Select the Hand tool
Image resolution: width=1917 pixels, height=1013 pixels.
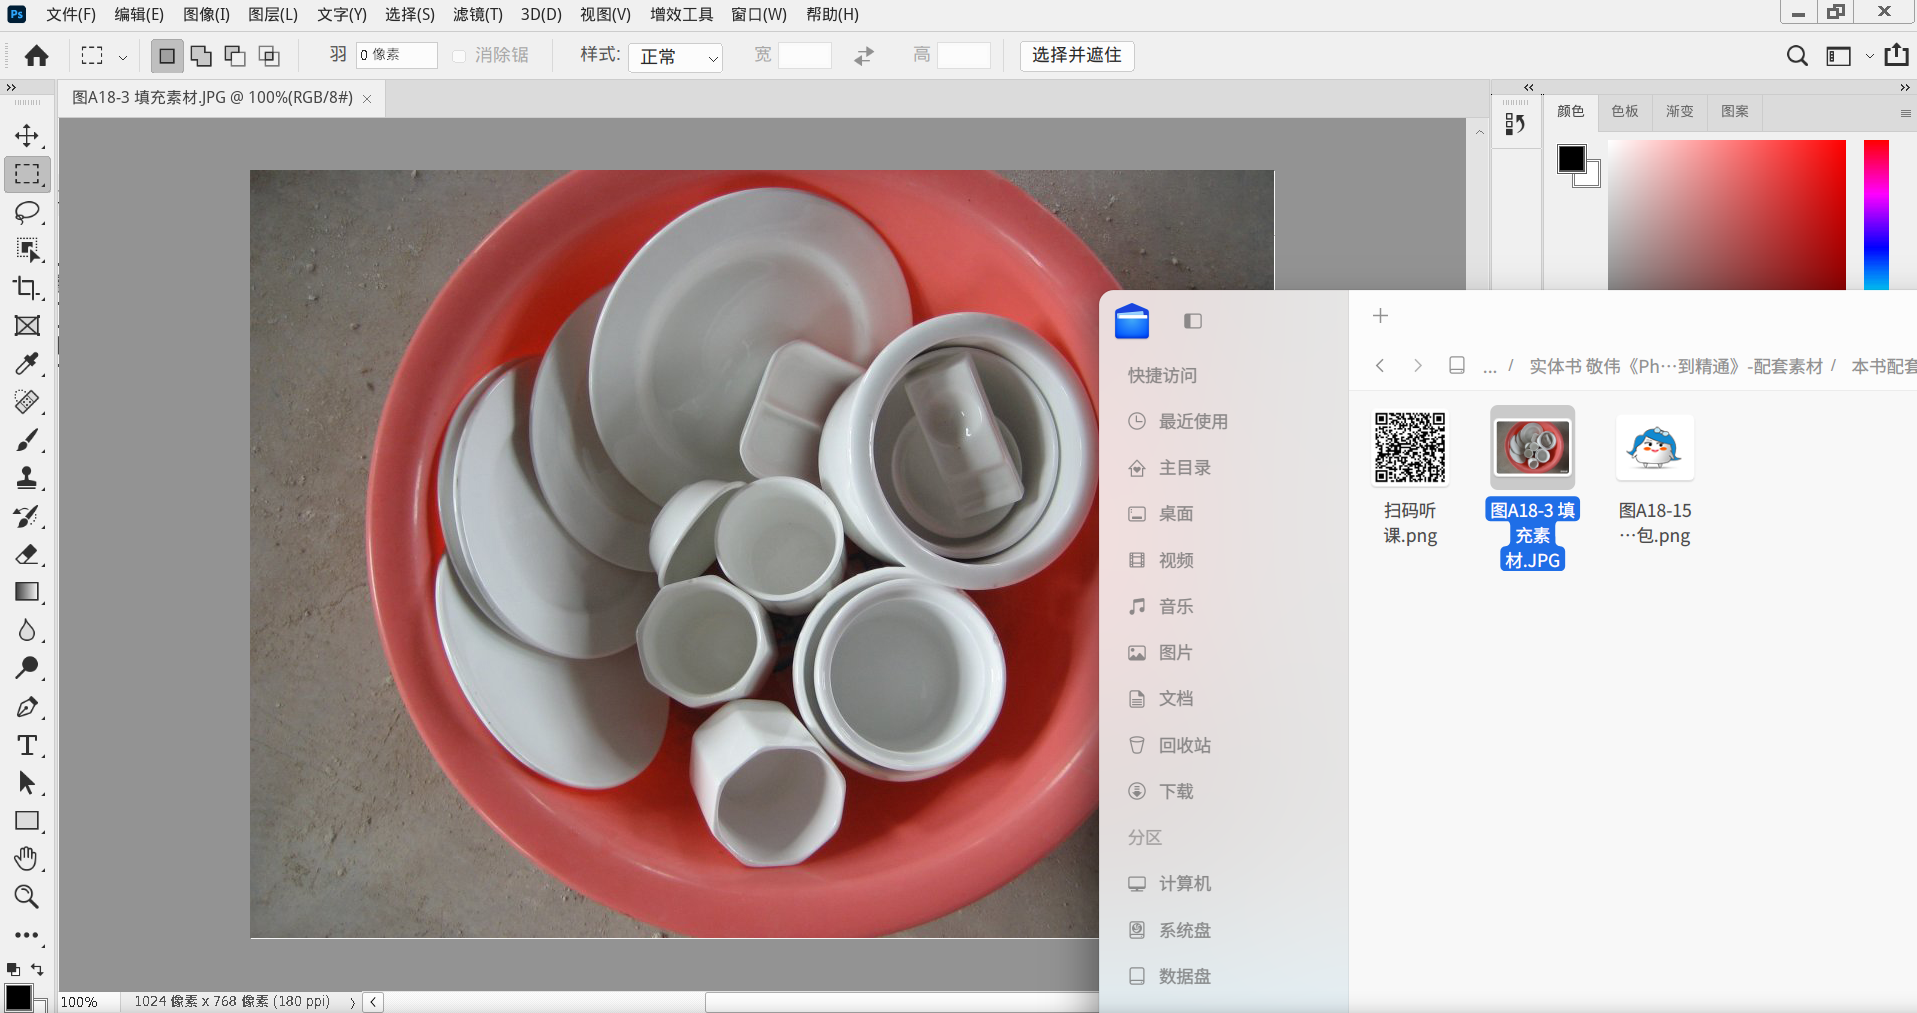pos(27,859)
